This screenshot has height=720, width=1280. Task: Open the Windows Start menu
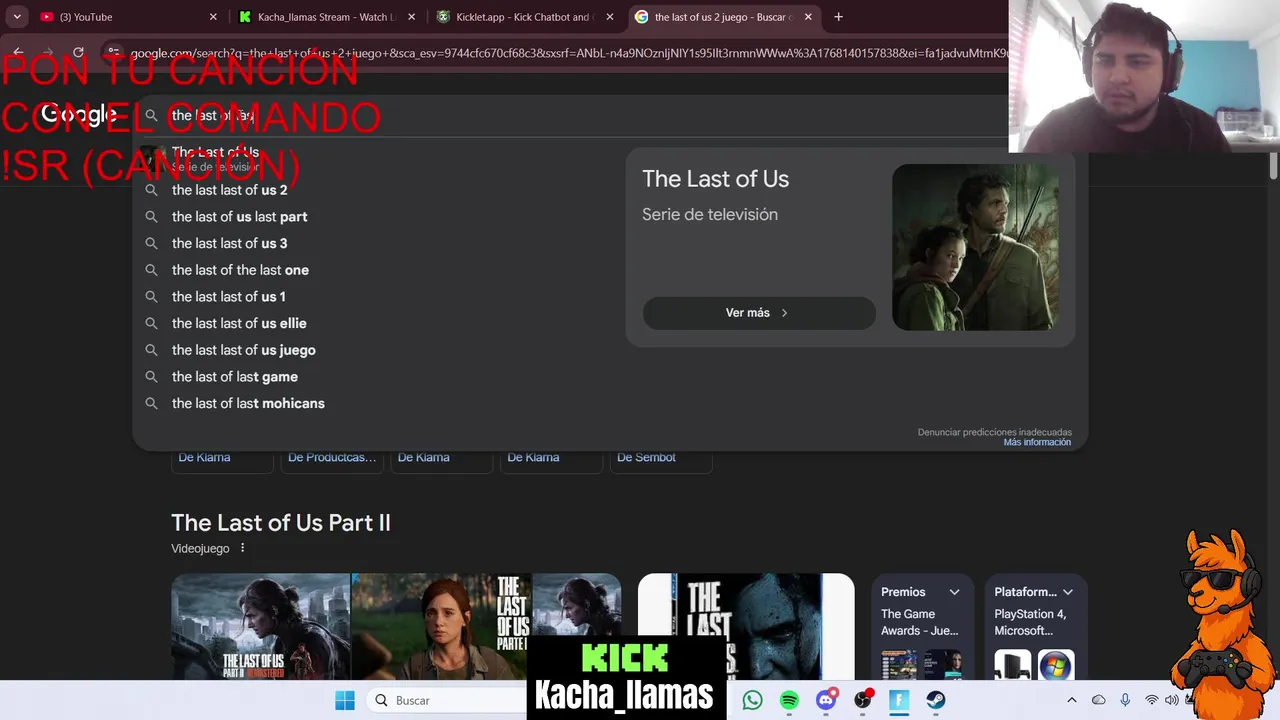point(345,700)
